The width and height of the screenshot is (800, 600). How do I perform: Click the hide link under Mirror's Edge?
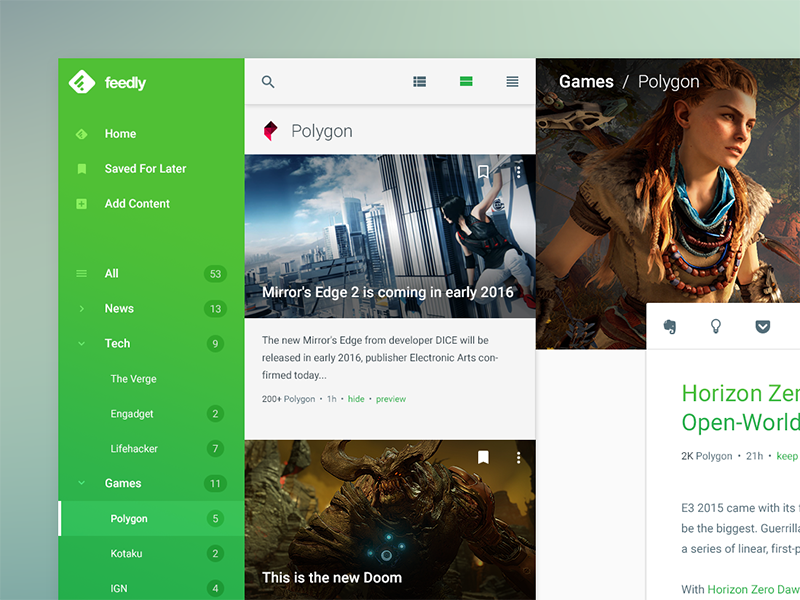356,399
